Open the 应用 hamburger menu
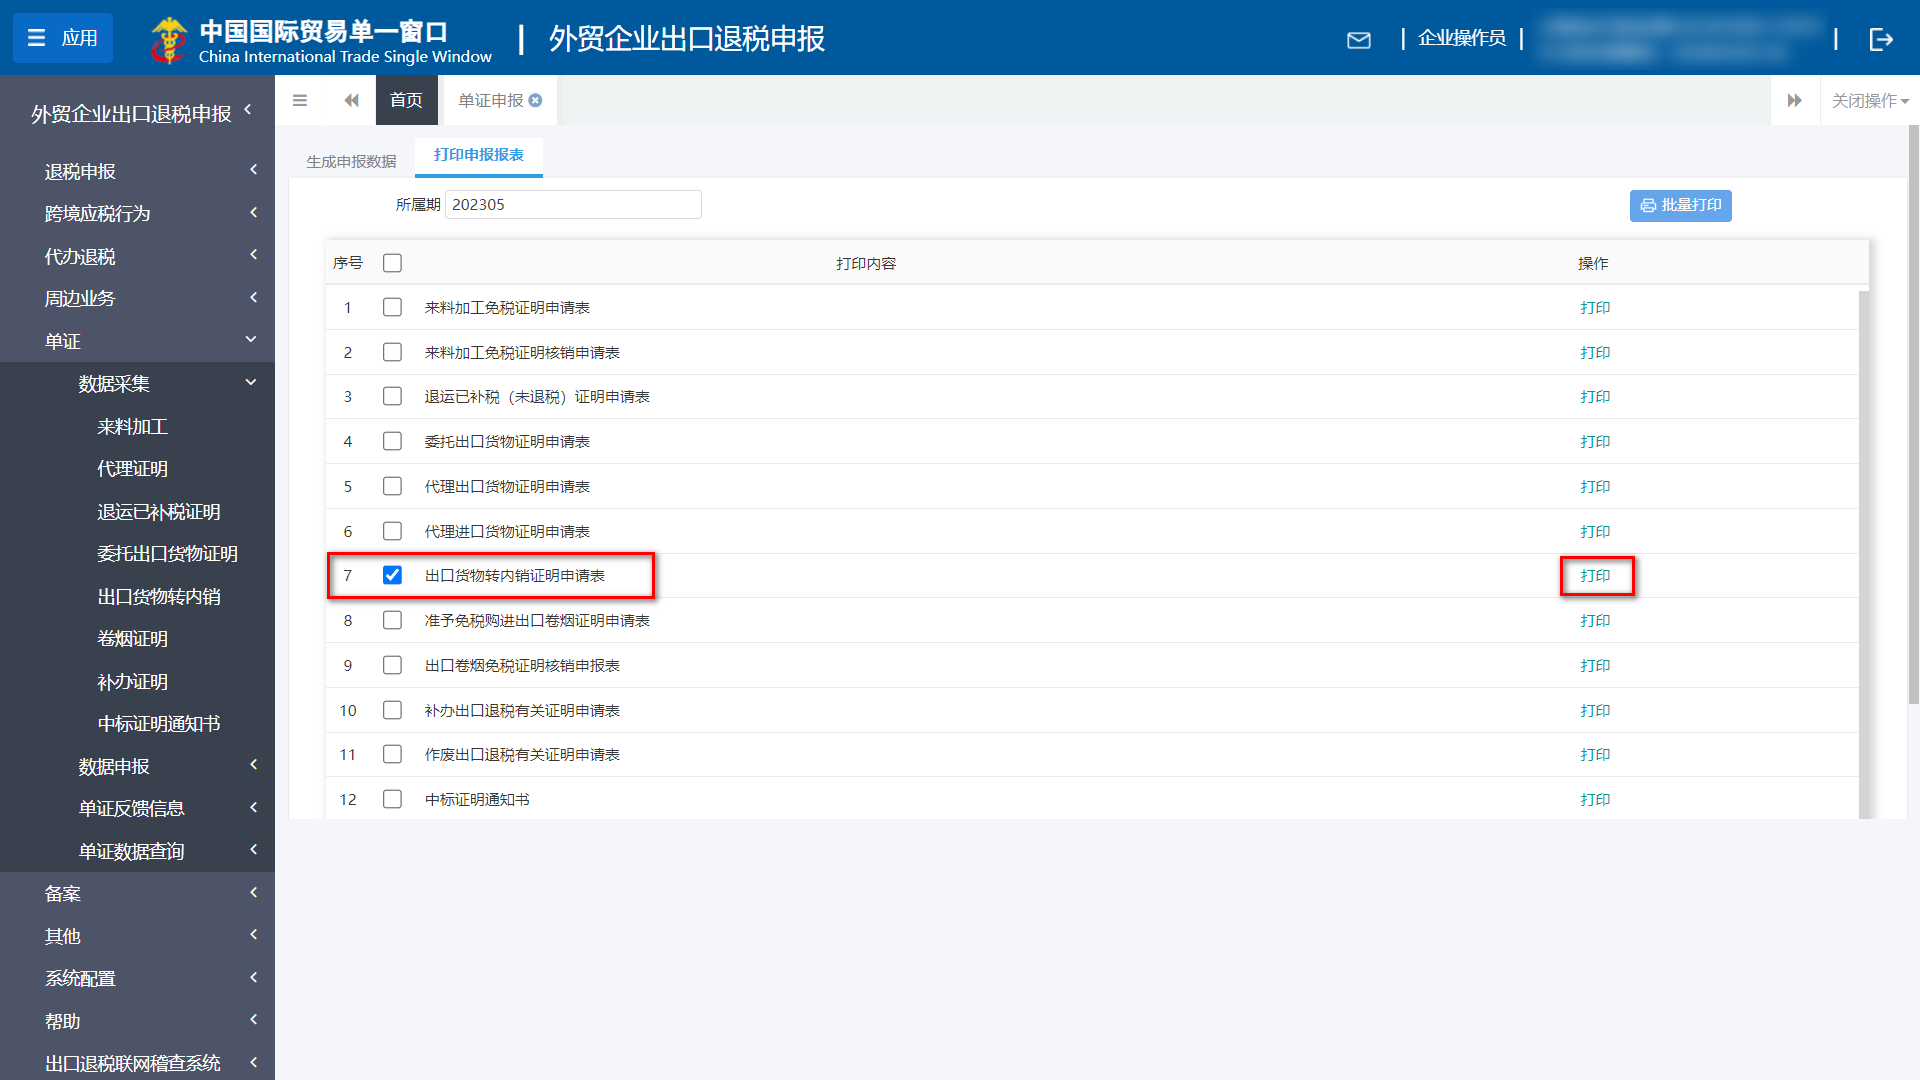 [x=62, y=38]
